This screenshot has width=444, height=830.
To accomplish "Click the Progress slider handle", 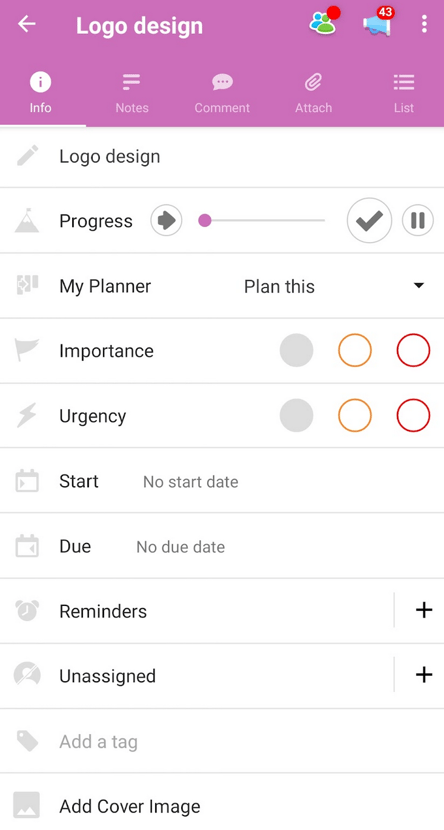I will point(205,221).
